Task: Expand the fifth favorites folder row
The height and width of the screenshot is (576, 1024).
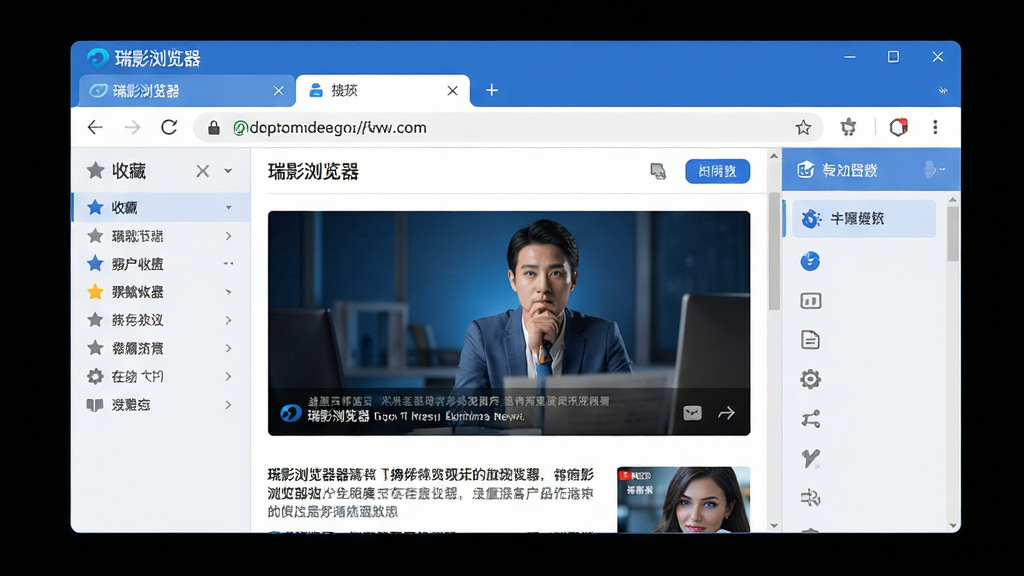Action: tap(229, 320)
